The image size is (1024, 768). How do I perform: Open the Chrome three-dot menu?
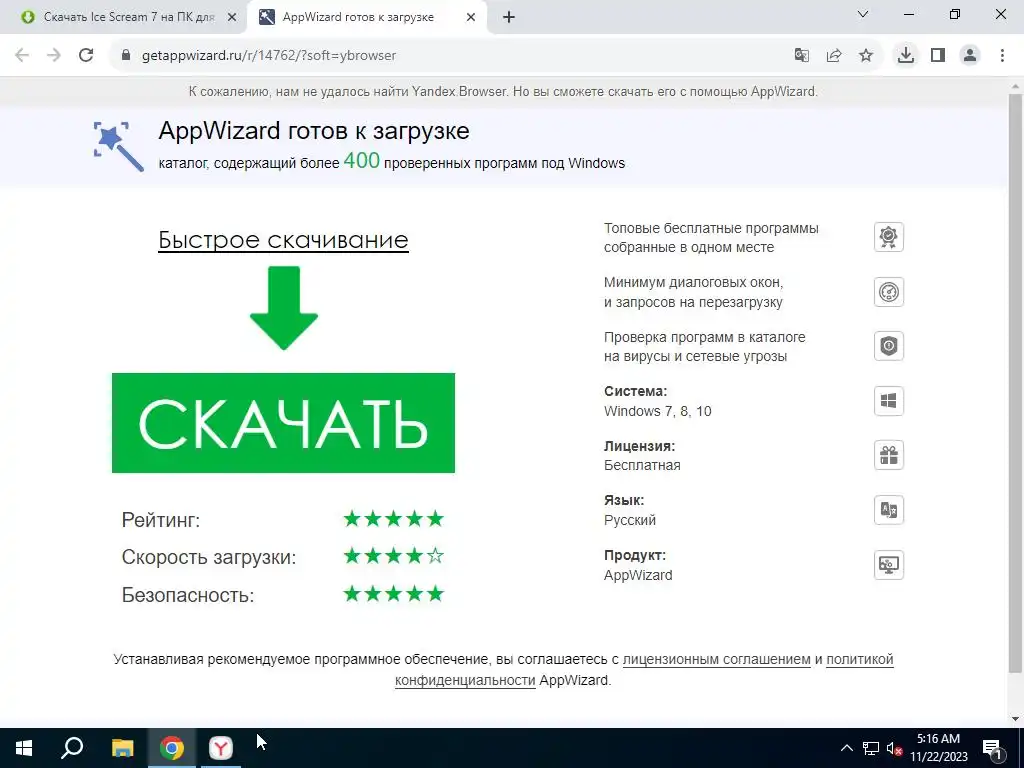click(x=1002, y=56)
